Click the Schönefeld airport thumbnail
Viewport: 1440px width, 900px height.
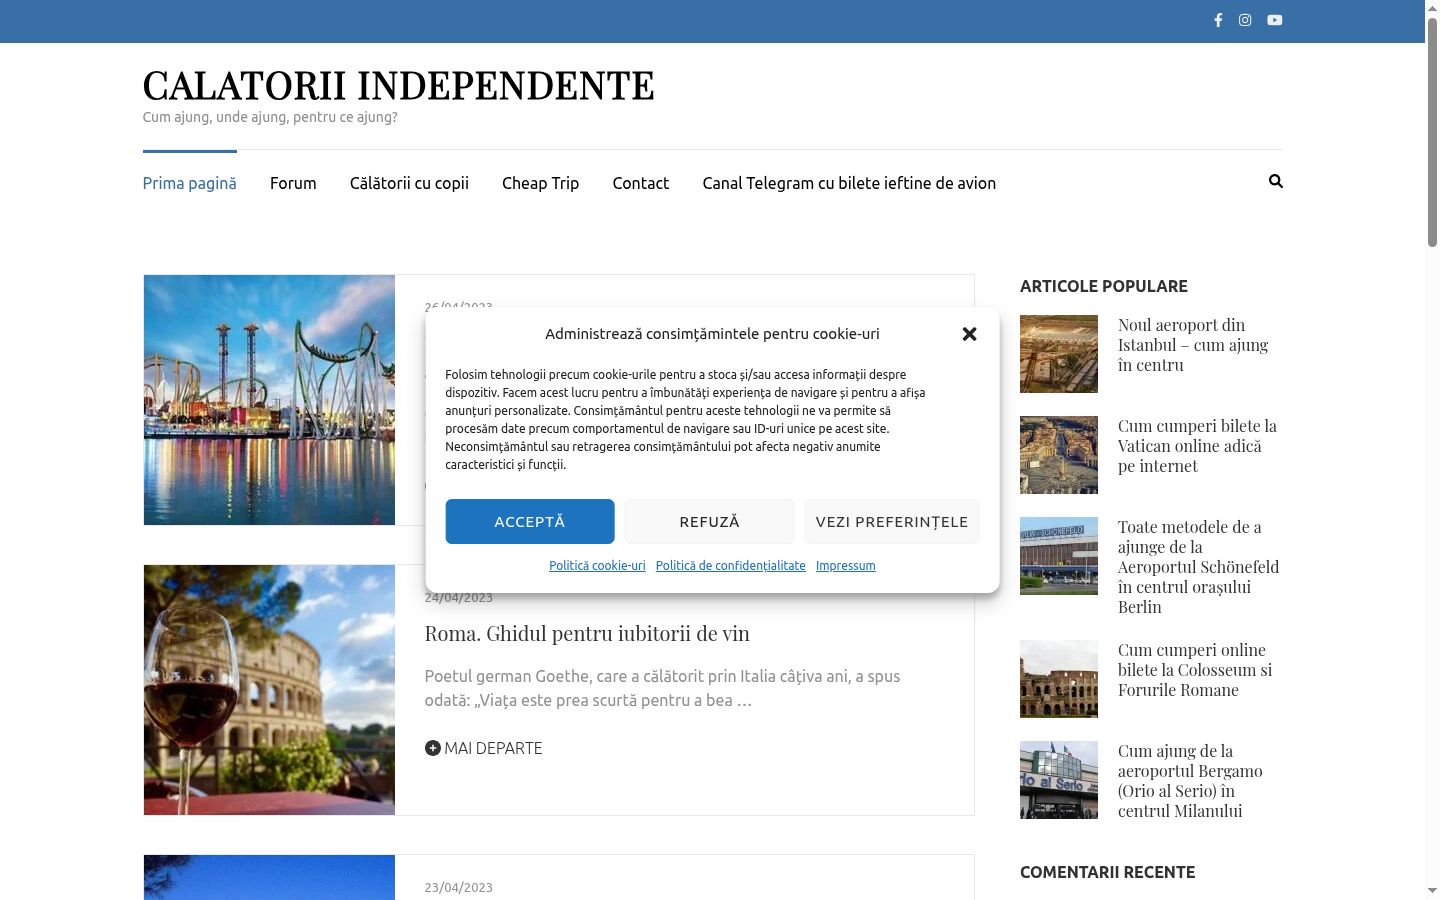1059,556
